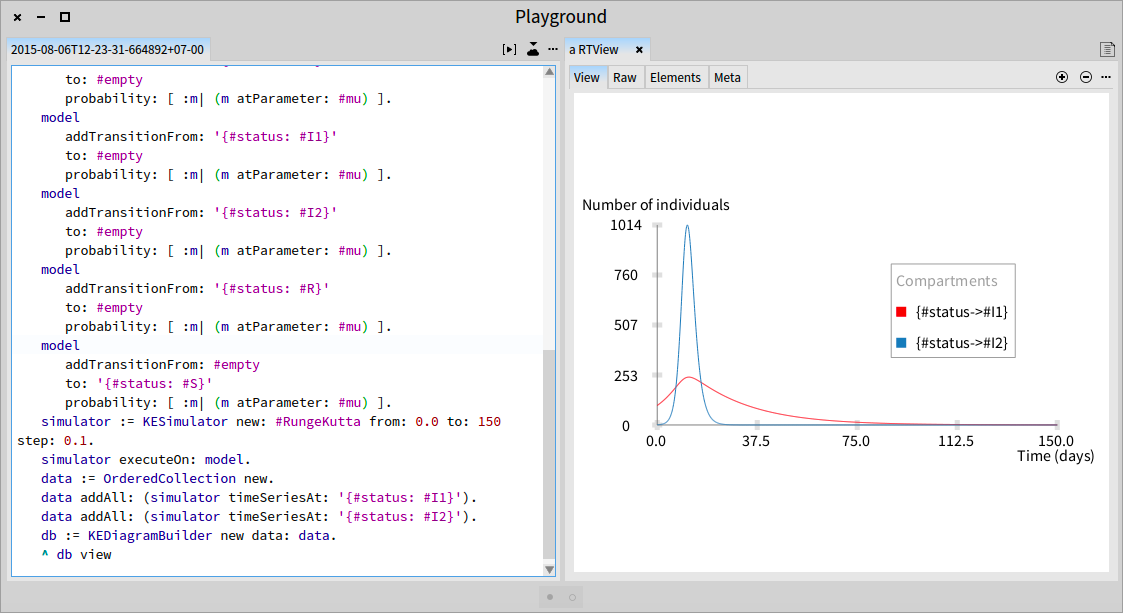Select the second page dot at the bottom

click(x=572, y=597)
